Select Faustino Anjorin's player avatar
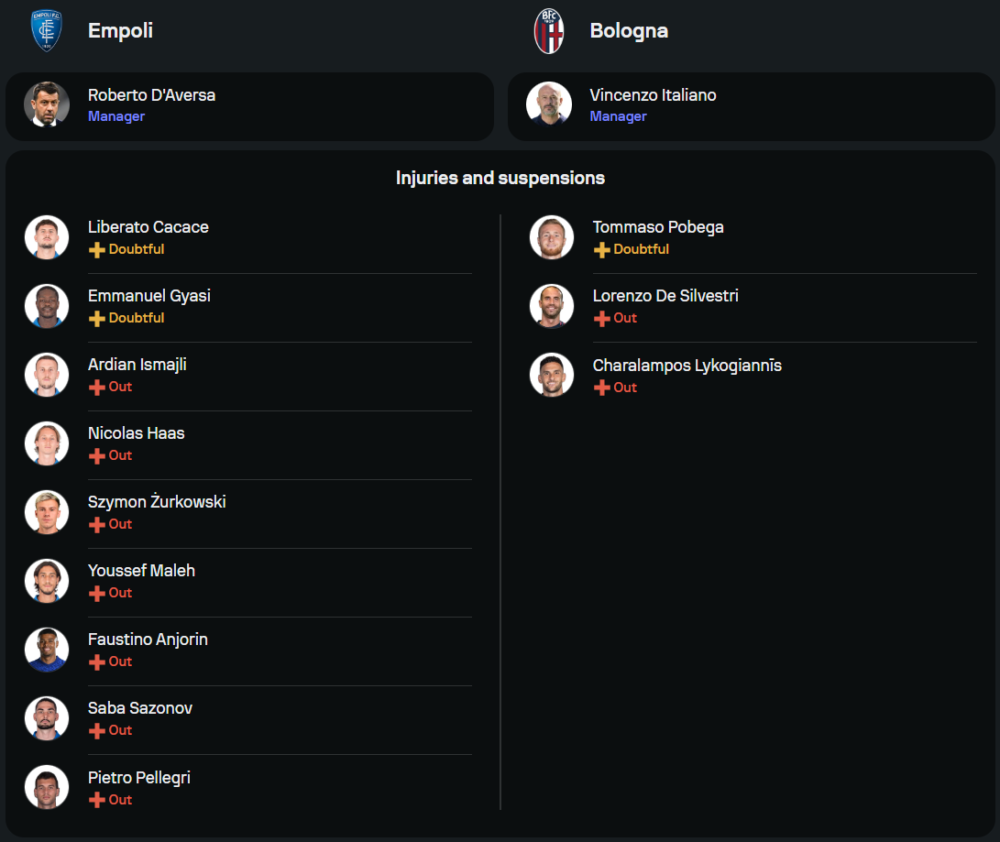The image size is (1000, 842). [47, 649]
